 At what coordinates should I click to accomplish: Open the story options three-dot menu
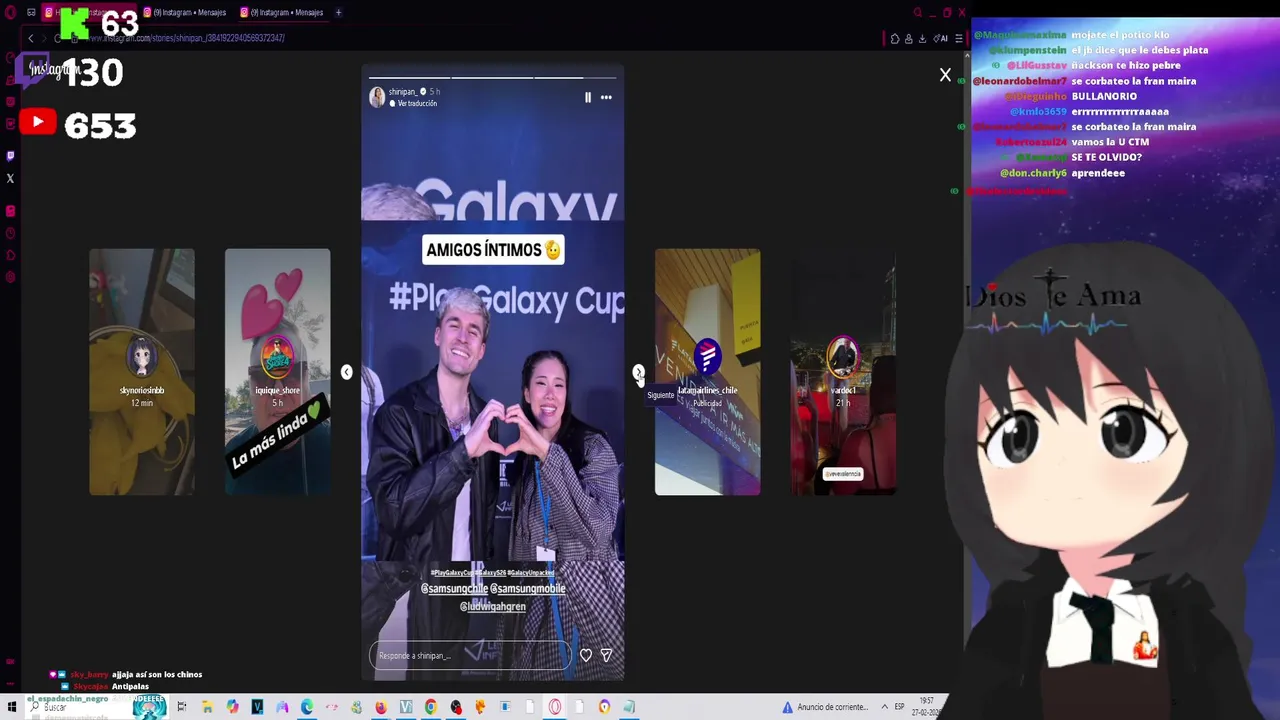[x=606, y=97]
